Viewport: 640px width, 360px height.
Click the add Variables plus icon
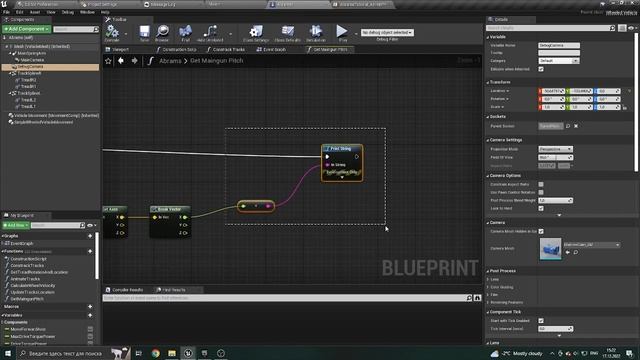pos(90,315)
